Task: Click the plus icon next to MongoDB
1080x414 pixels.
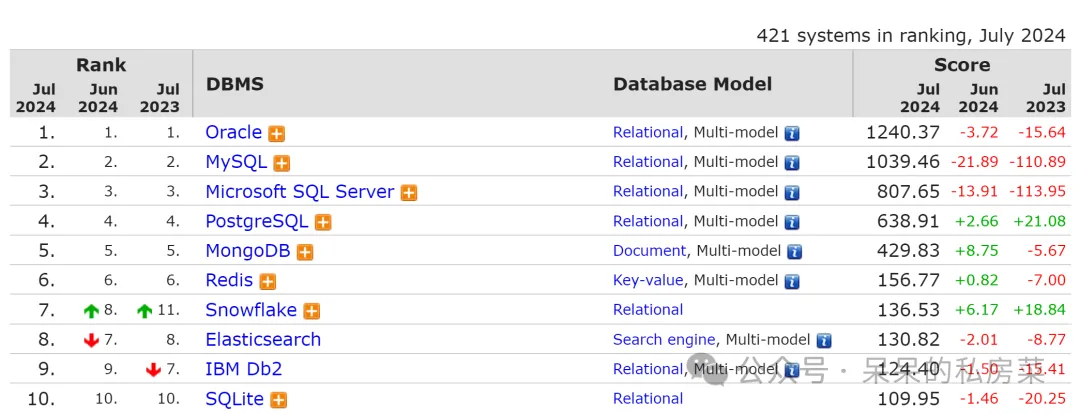Action: (305, 252)
